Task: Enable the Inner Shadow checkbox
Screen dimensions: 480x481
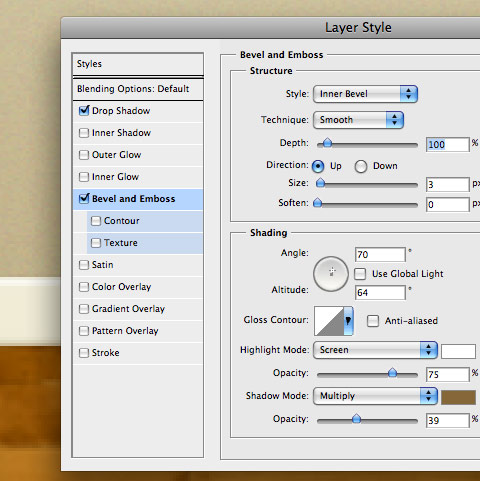Action: pos(84,133)
